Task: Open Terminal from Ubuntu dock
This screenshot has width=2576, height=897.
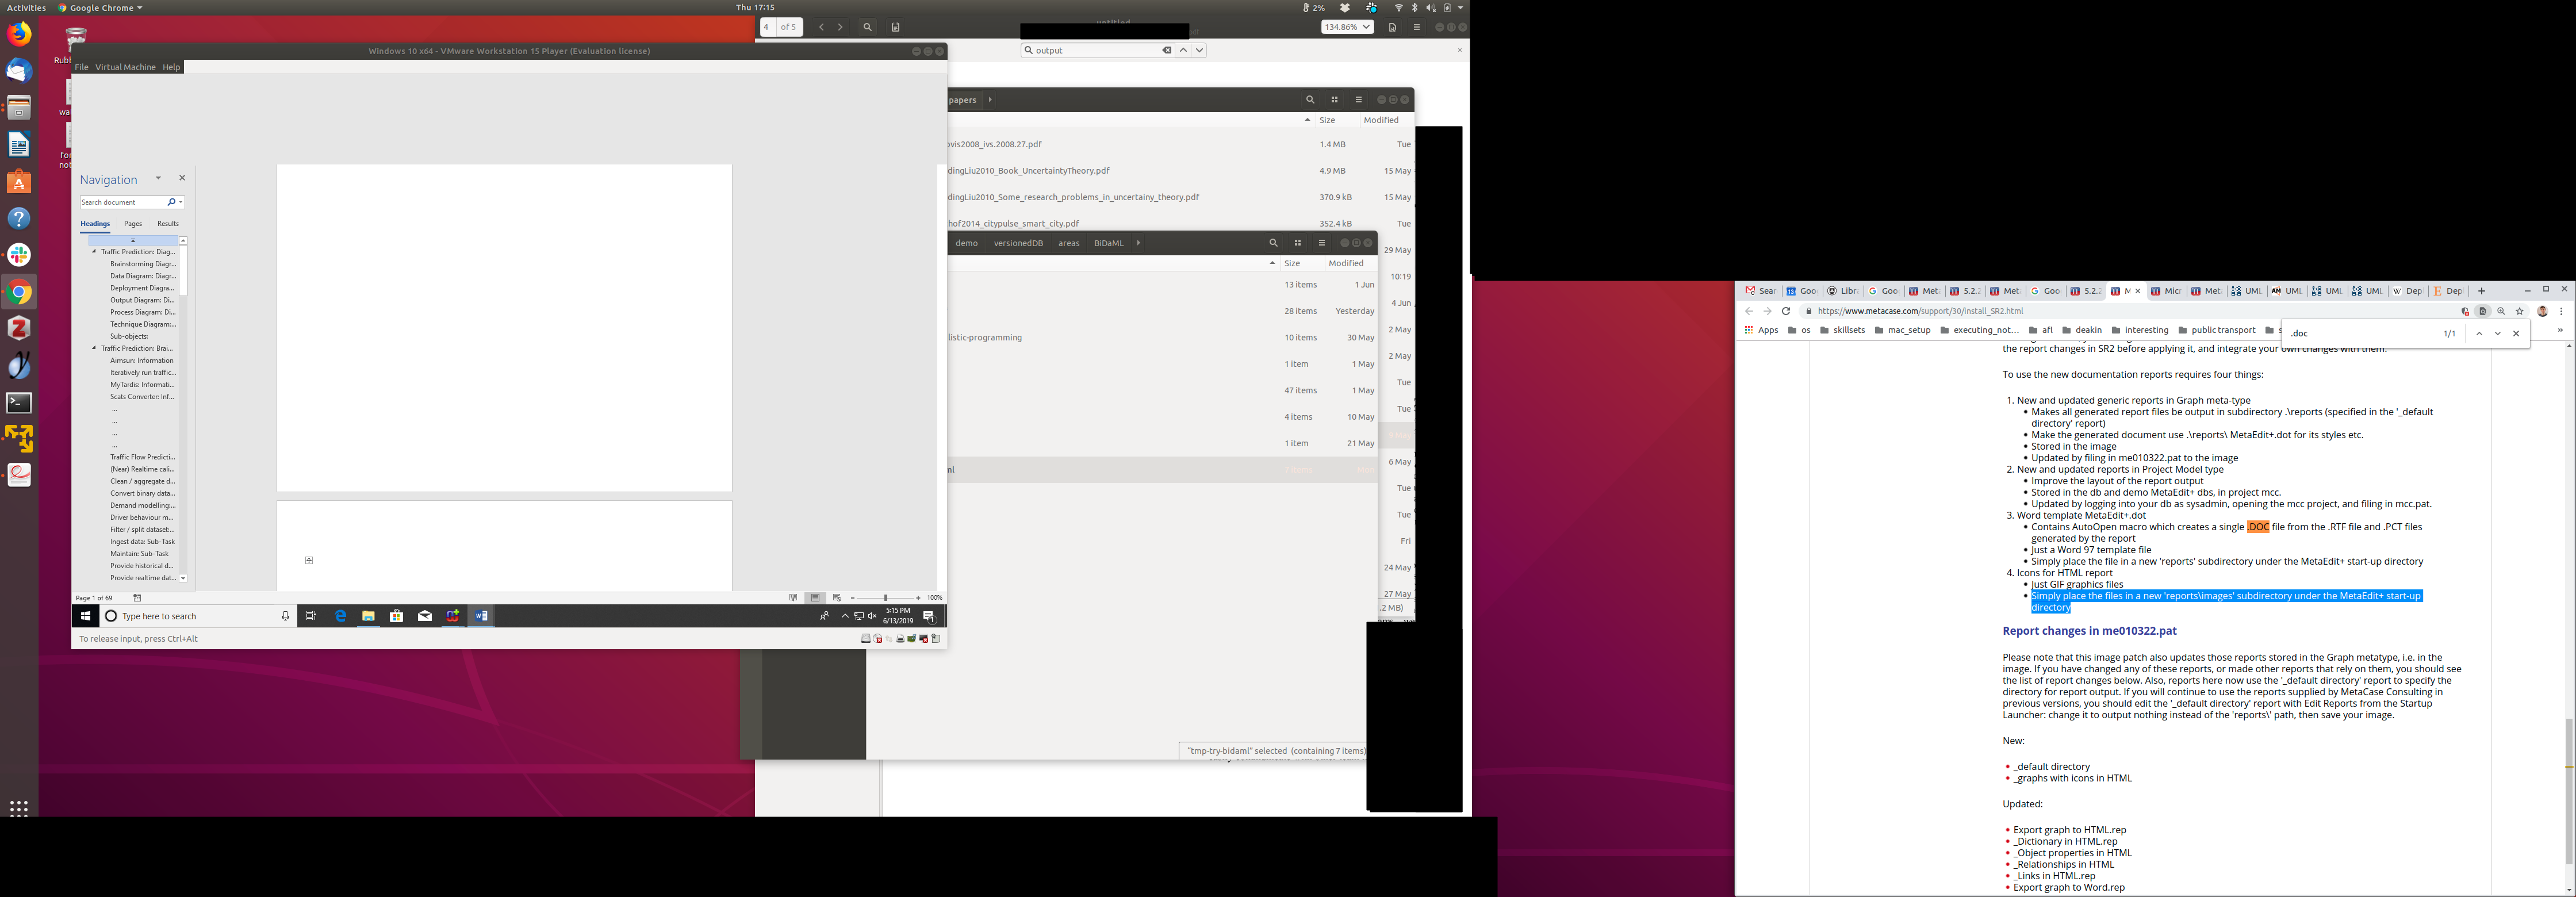Action: tap(19, 403)
